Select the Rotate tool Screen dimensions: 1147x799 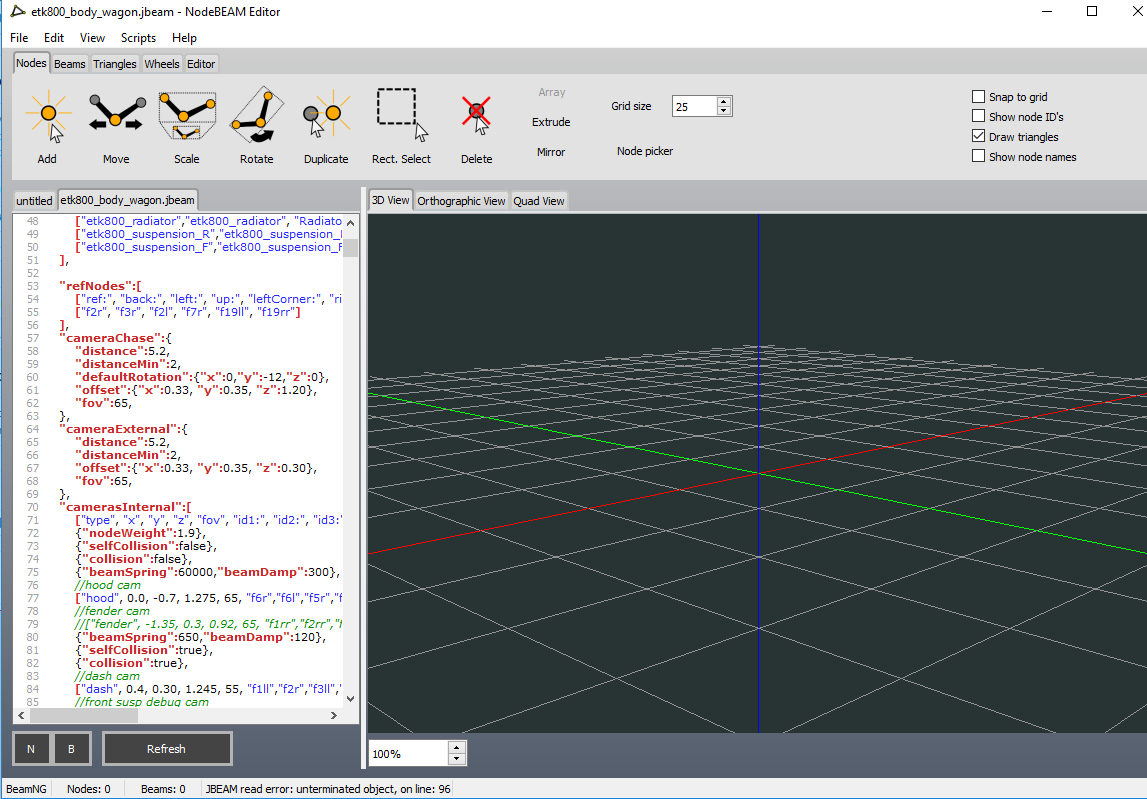256,127
